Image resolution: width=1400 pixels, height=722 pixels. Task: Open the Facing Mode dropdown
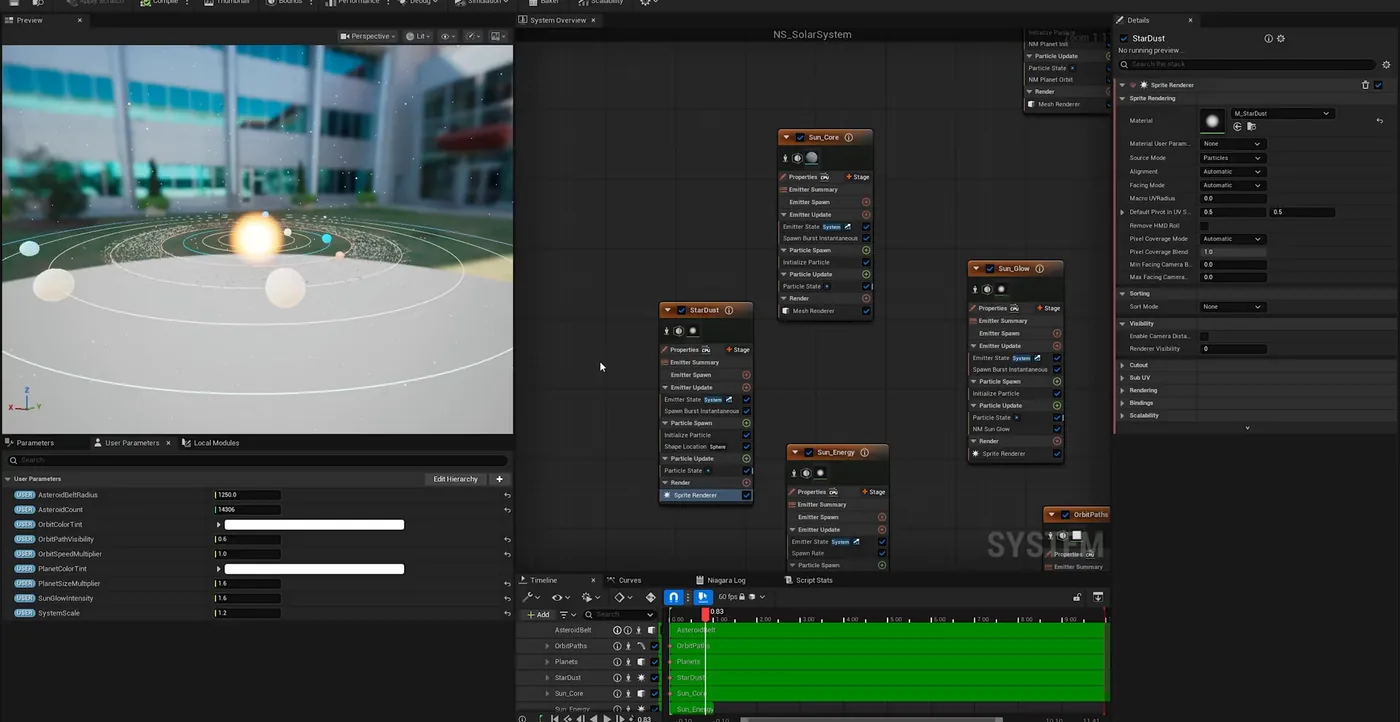1232,185
